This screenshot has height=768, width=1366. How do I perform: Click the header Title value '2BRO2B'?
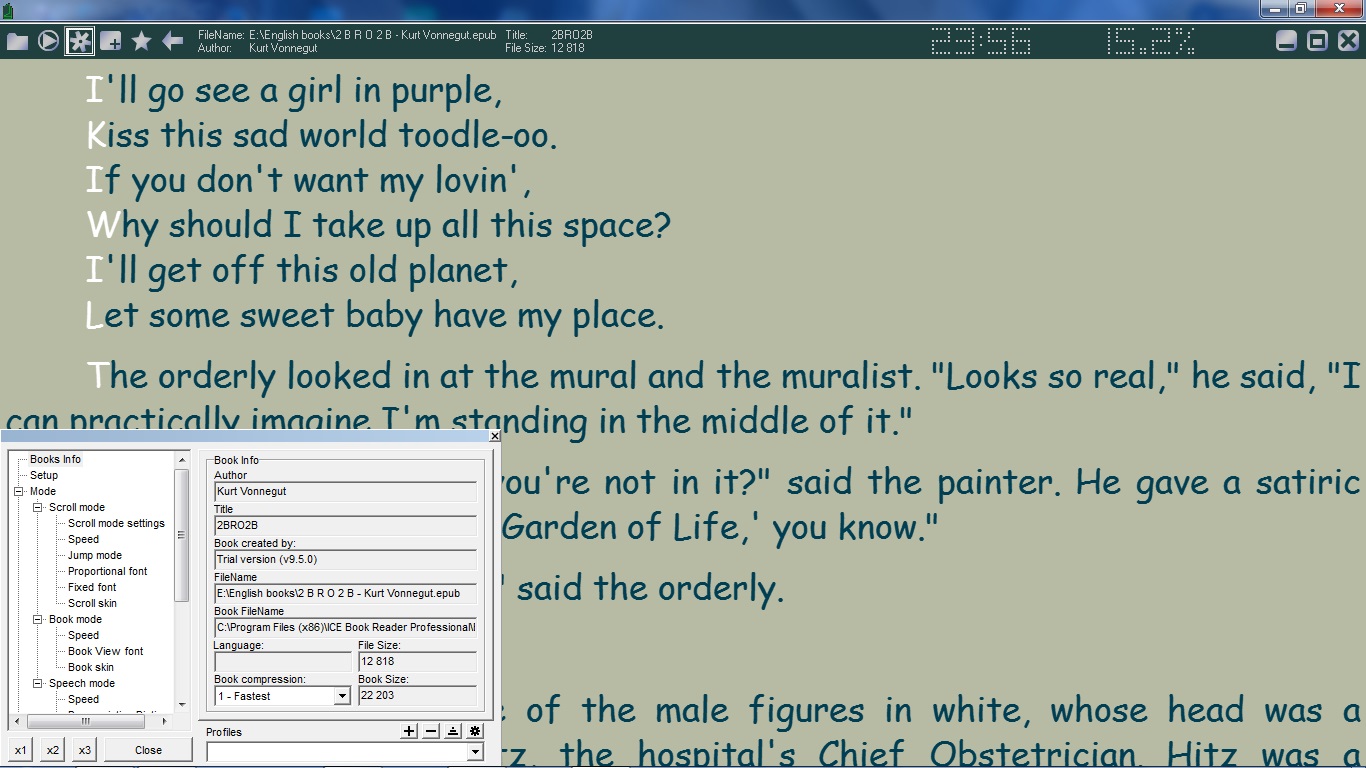click(x=572, y=35)
